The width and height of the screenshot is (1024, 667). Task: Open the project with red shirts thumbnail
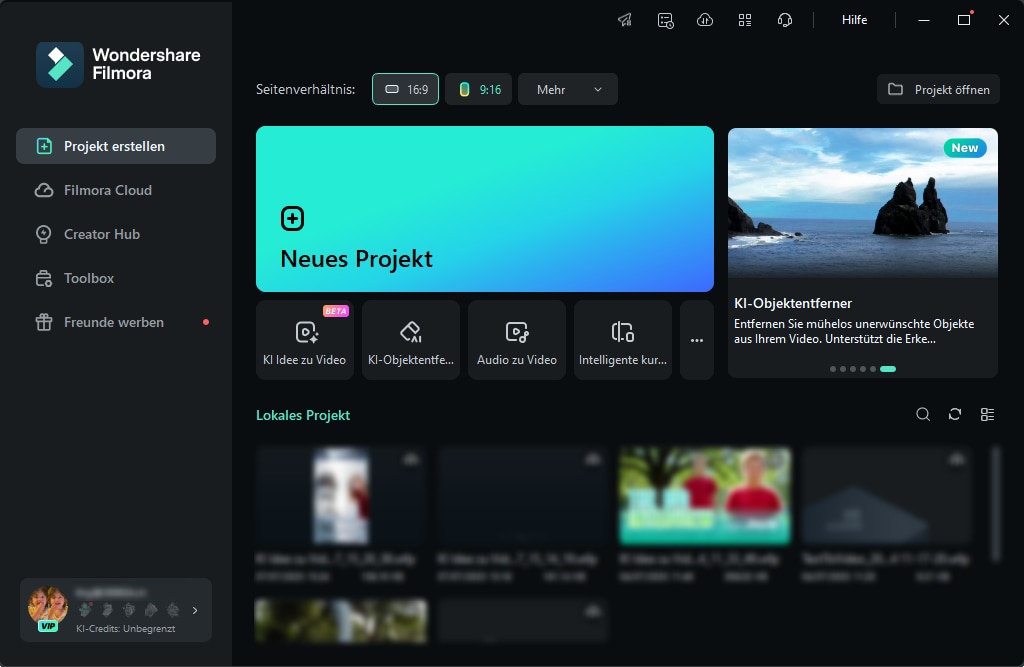coord(705,495)
